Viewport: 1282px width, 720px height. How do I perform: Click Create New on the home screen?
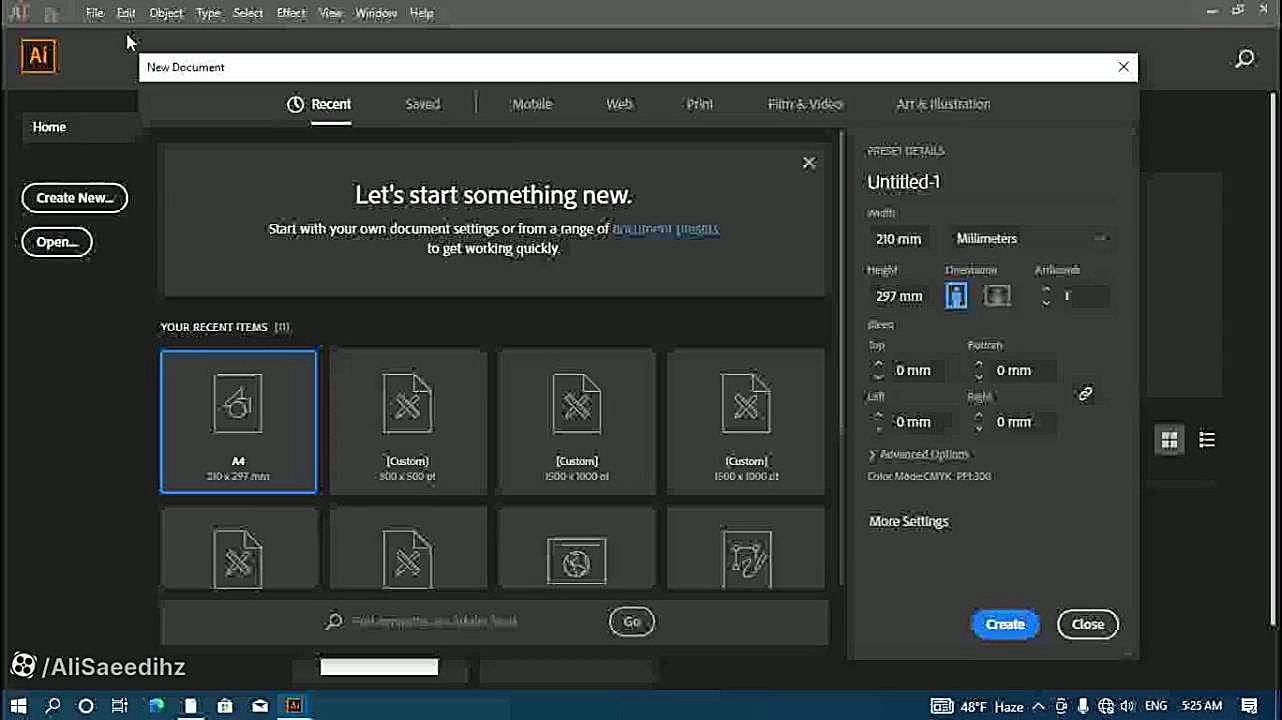point(75,198)
